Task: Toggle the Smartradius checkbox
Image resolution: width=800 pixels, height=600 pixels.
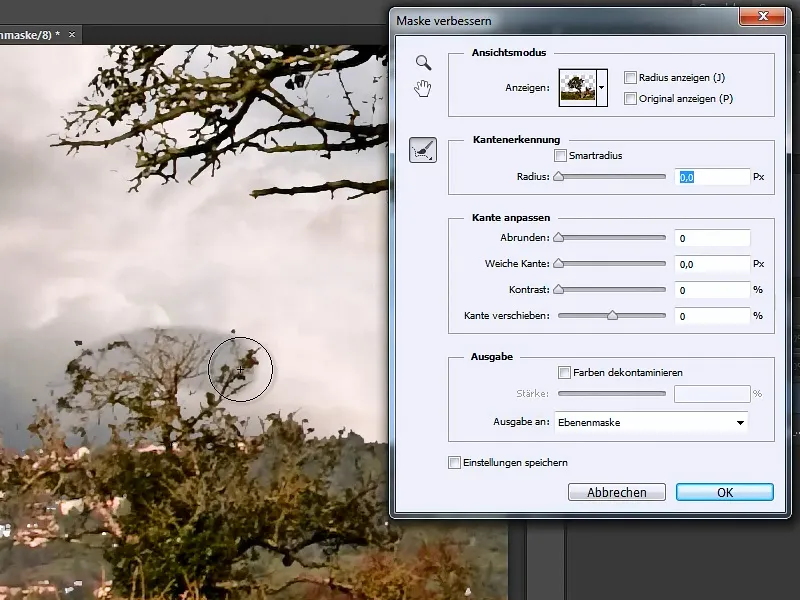Action: (x=560, y=155)
